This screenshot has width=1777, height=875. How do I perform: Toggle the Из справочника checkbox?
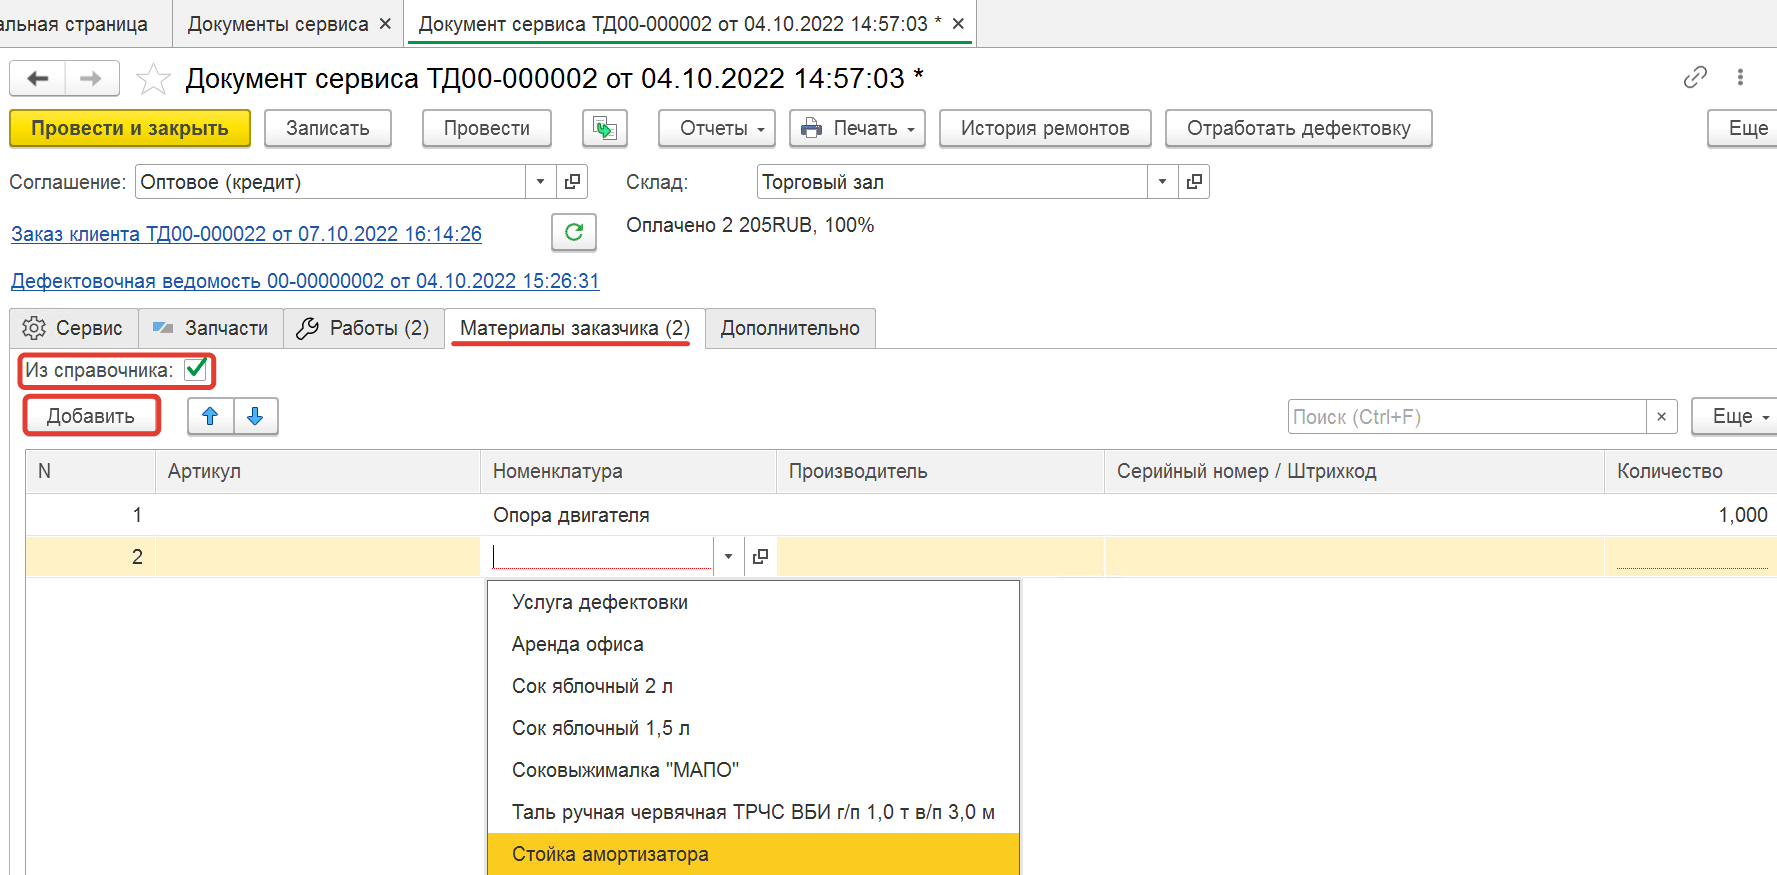(196, 369)
